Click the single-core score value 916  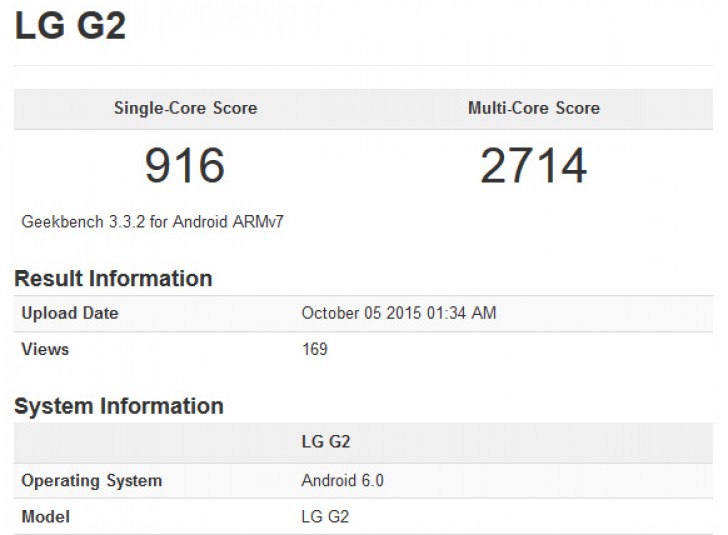[185, 166]
